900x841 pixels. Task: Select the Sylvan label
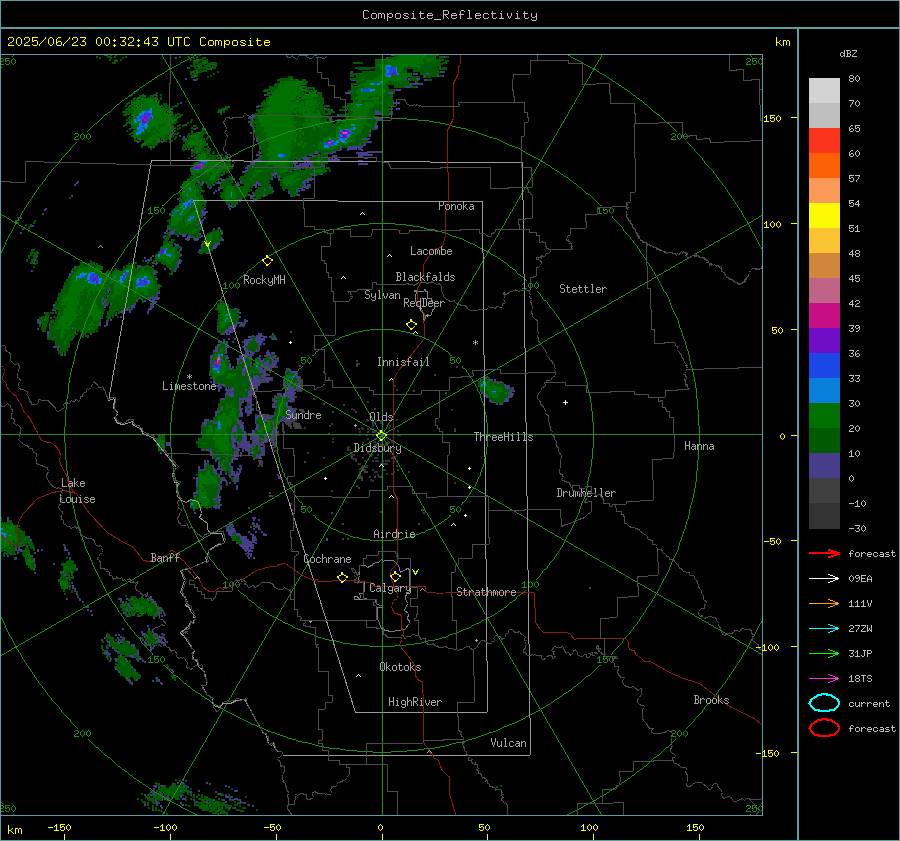tap(382, 295)
